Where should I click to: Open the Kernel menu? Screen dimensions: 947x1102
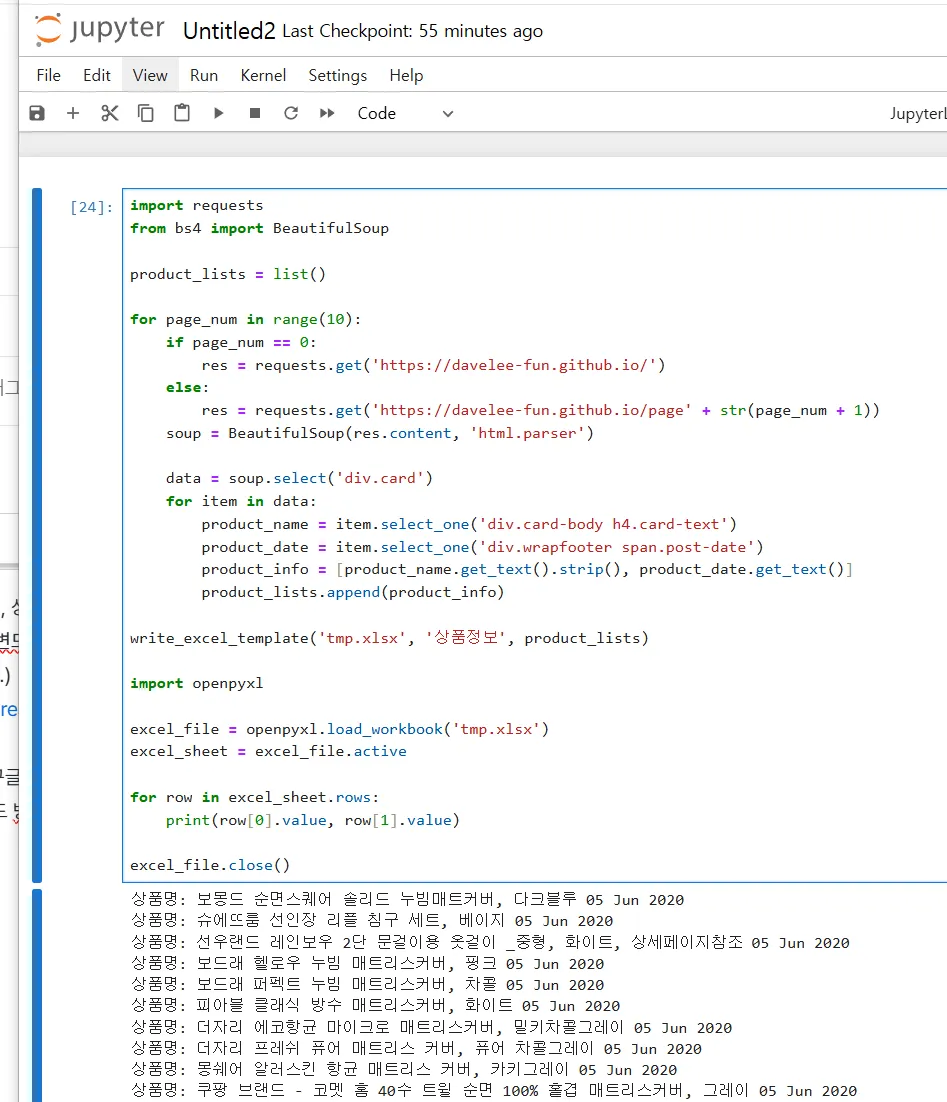[263, 75]
